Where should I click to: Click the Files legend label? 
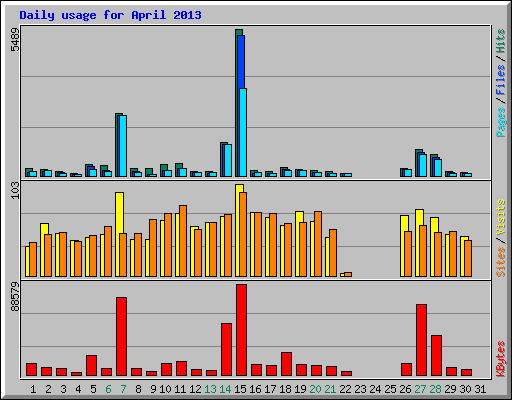501,80
